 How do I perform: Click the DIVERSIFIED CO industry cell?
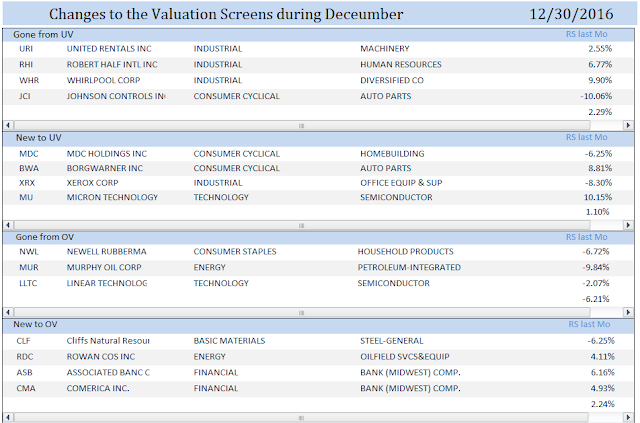(x=392, y=80)
